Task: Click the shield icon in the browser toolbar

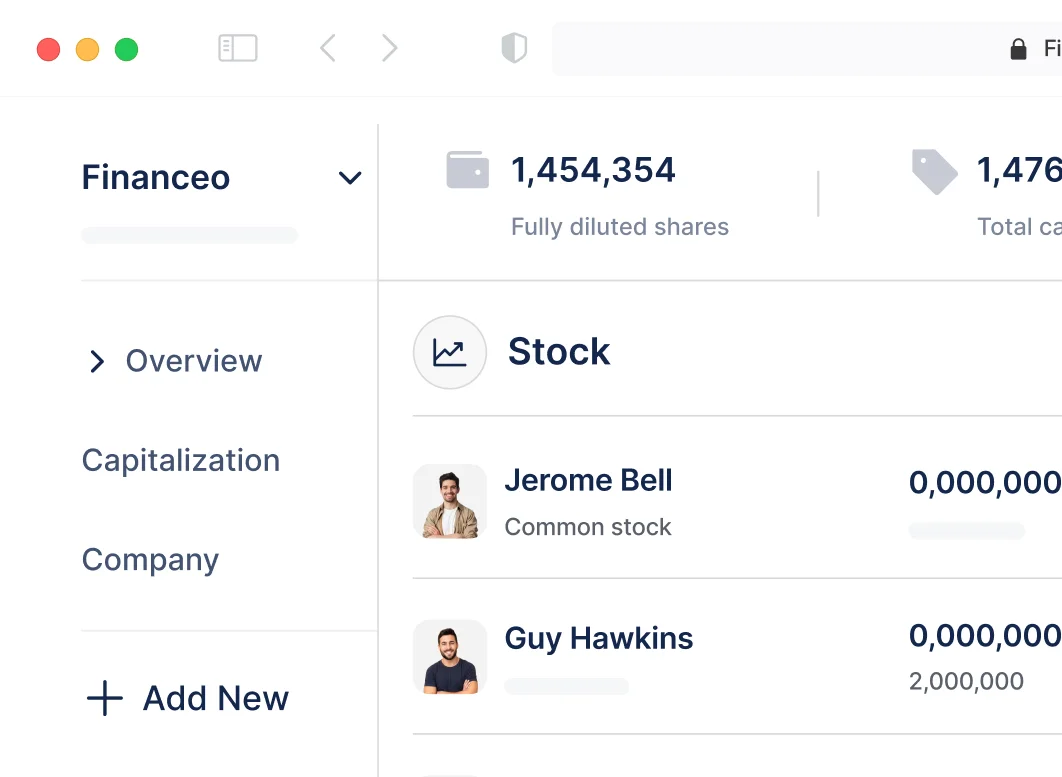Action: coord(513,48)
